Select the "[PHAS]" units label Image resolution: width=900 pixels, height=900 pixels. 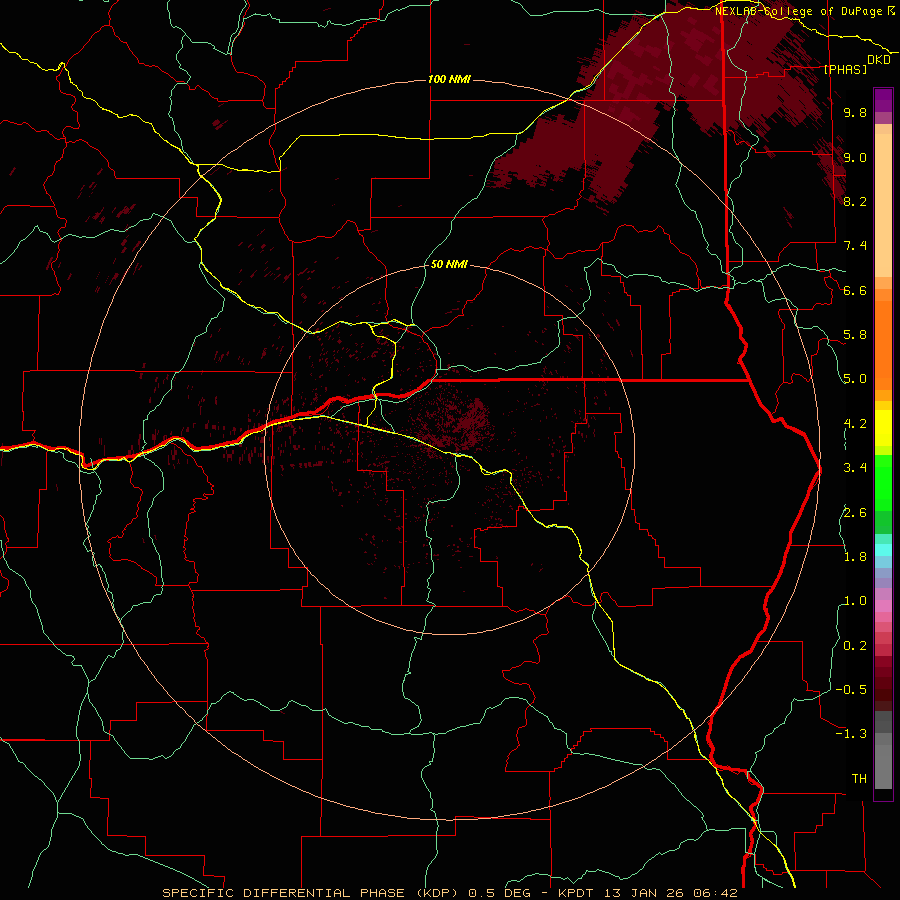[845, 69]
